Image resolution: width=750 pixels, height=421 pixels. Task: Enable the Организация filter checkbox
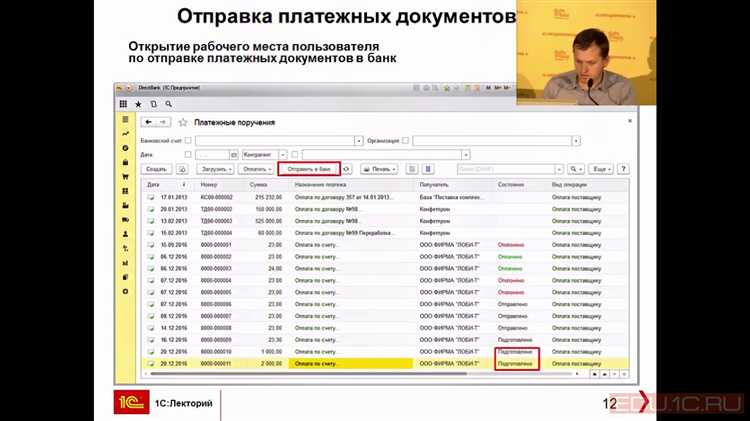(405, 141)
